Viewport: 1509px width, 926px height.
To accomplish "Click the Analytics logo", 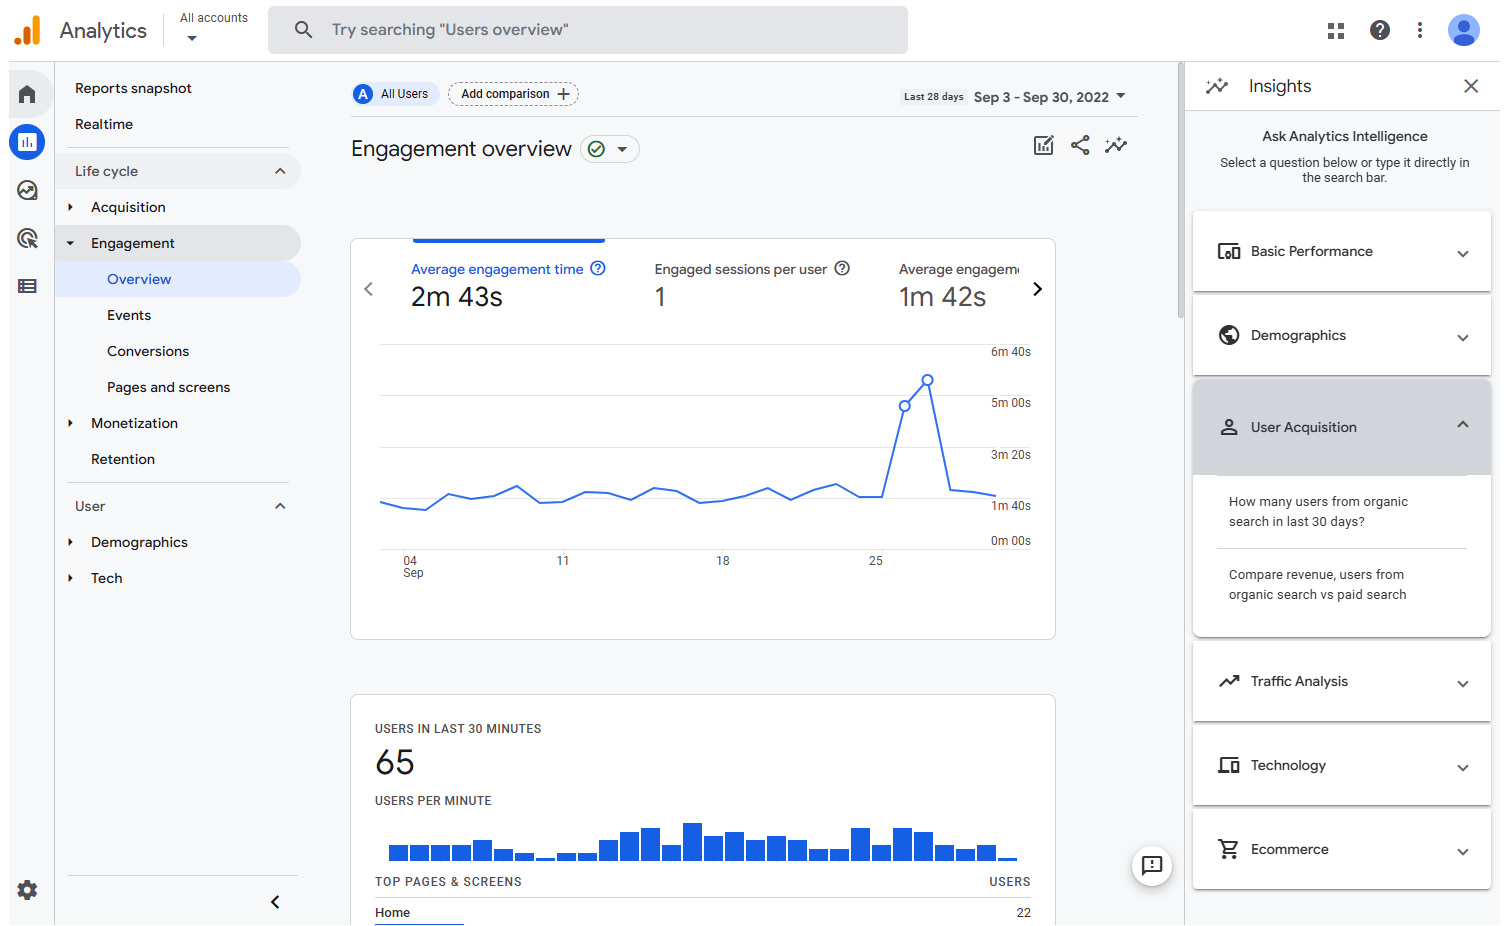I will (81, 30).
